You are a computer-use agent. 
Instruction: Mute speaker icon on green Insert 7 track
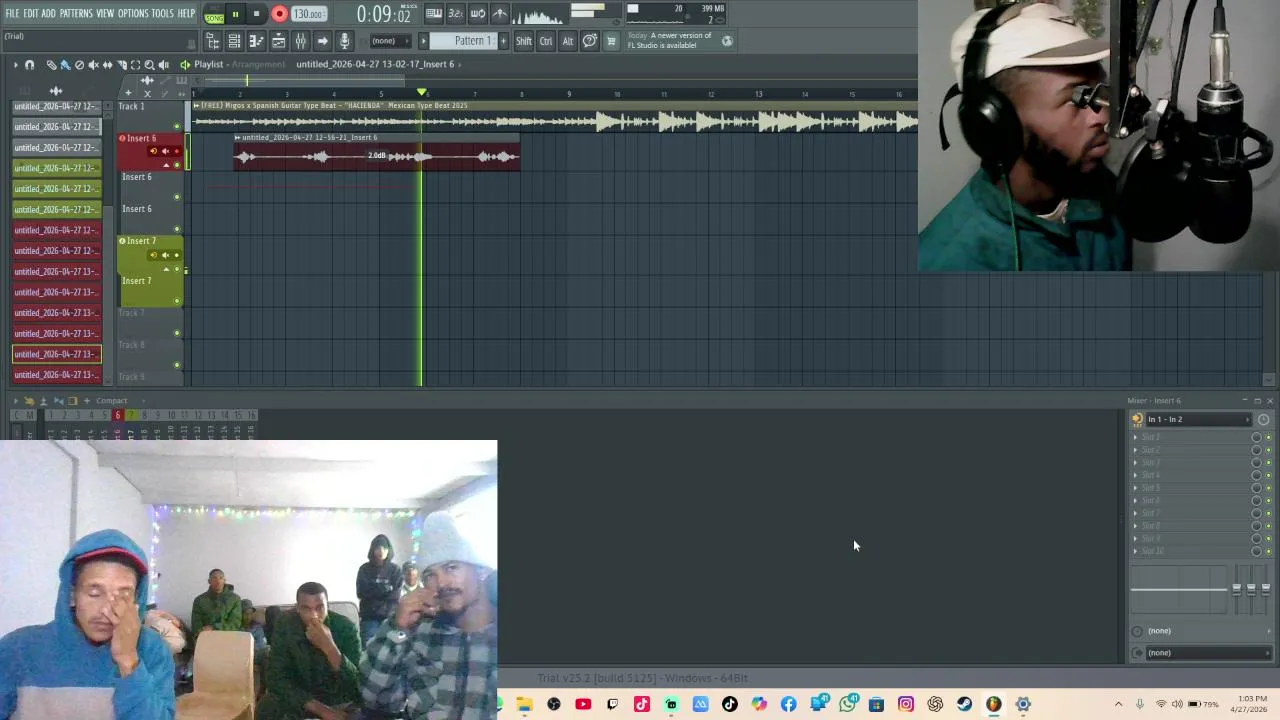click(165, 255)
